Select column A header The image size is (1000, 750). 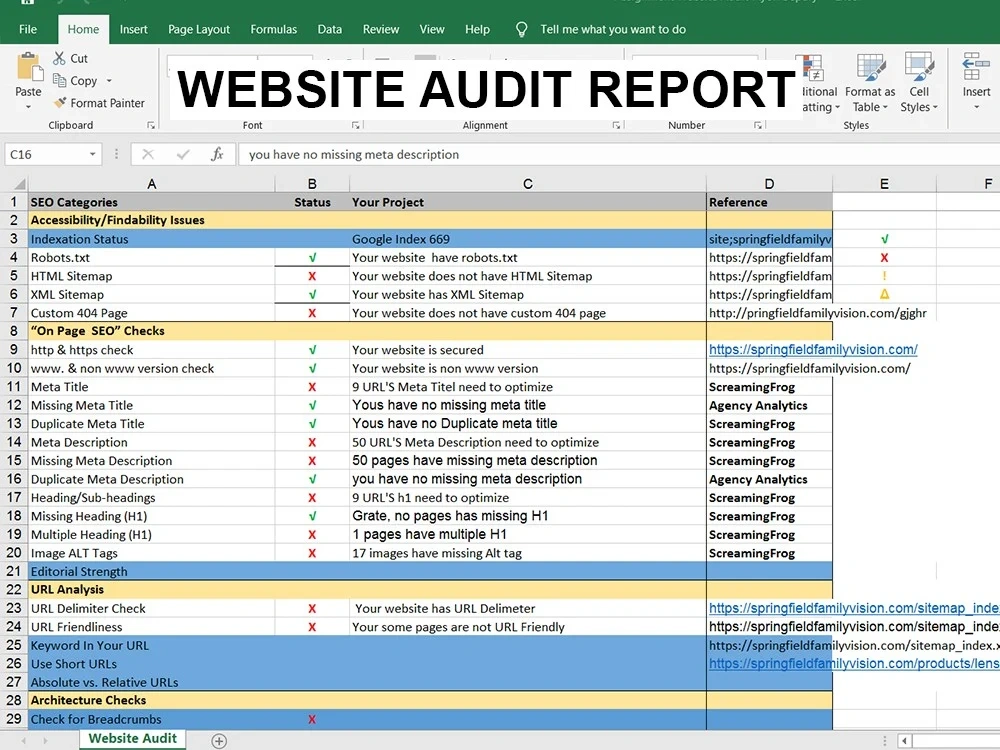click(x=152, y=184)
